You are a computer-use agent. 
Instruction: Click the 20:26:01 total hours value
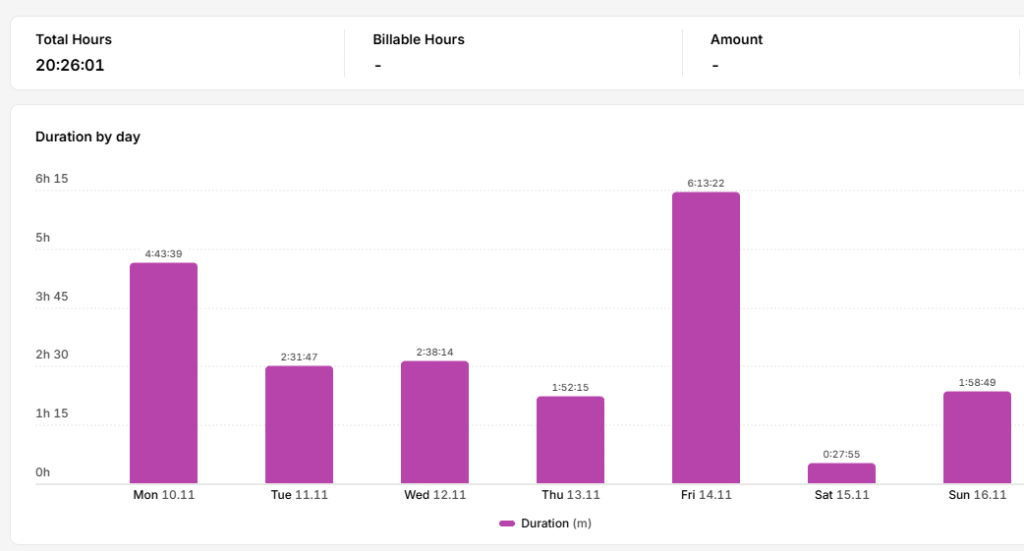(70, 65)
